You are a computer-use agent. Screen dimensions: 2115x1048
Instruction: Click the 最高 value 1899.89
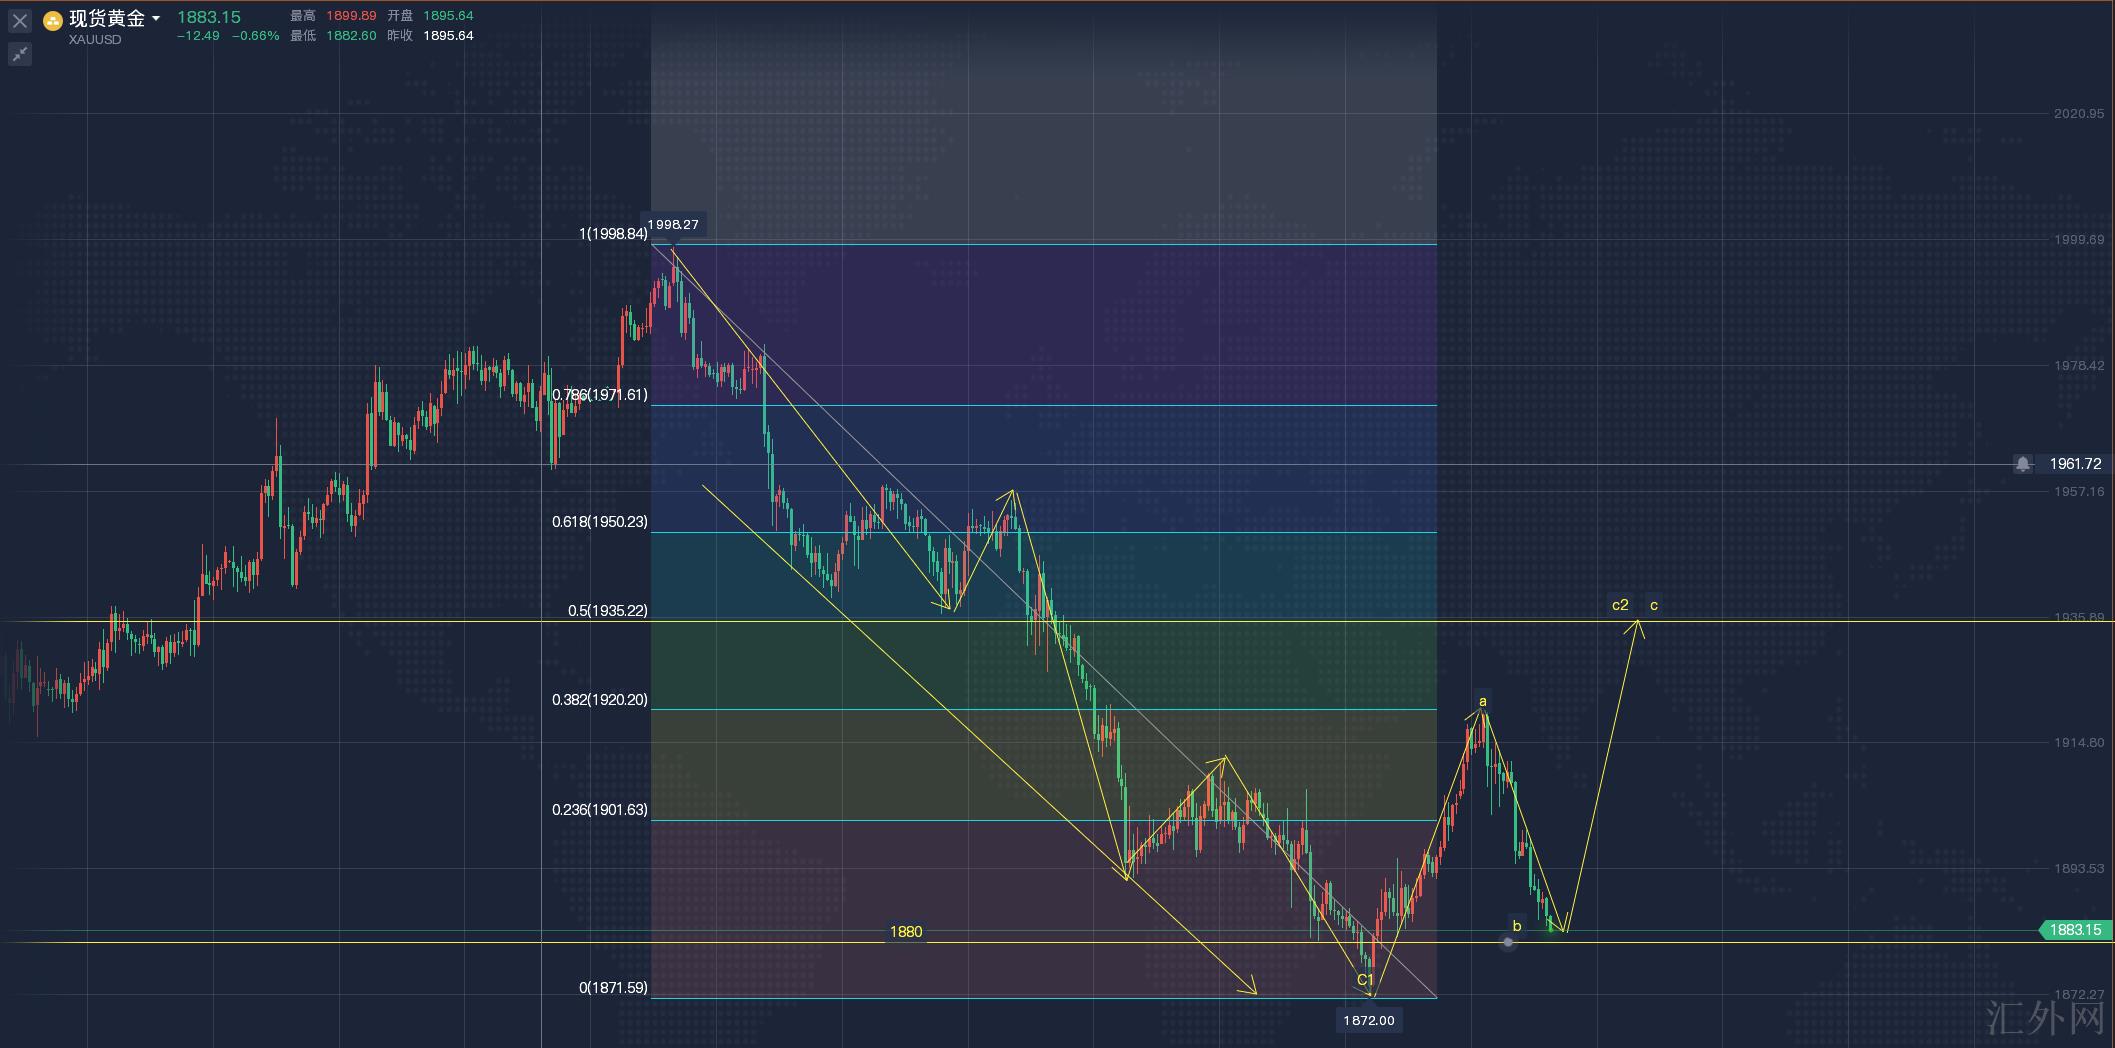click(x=351, y=16)
